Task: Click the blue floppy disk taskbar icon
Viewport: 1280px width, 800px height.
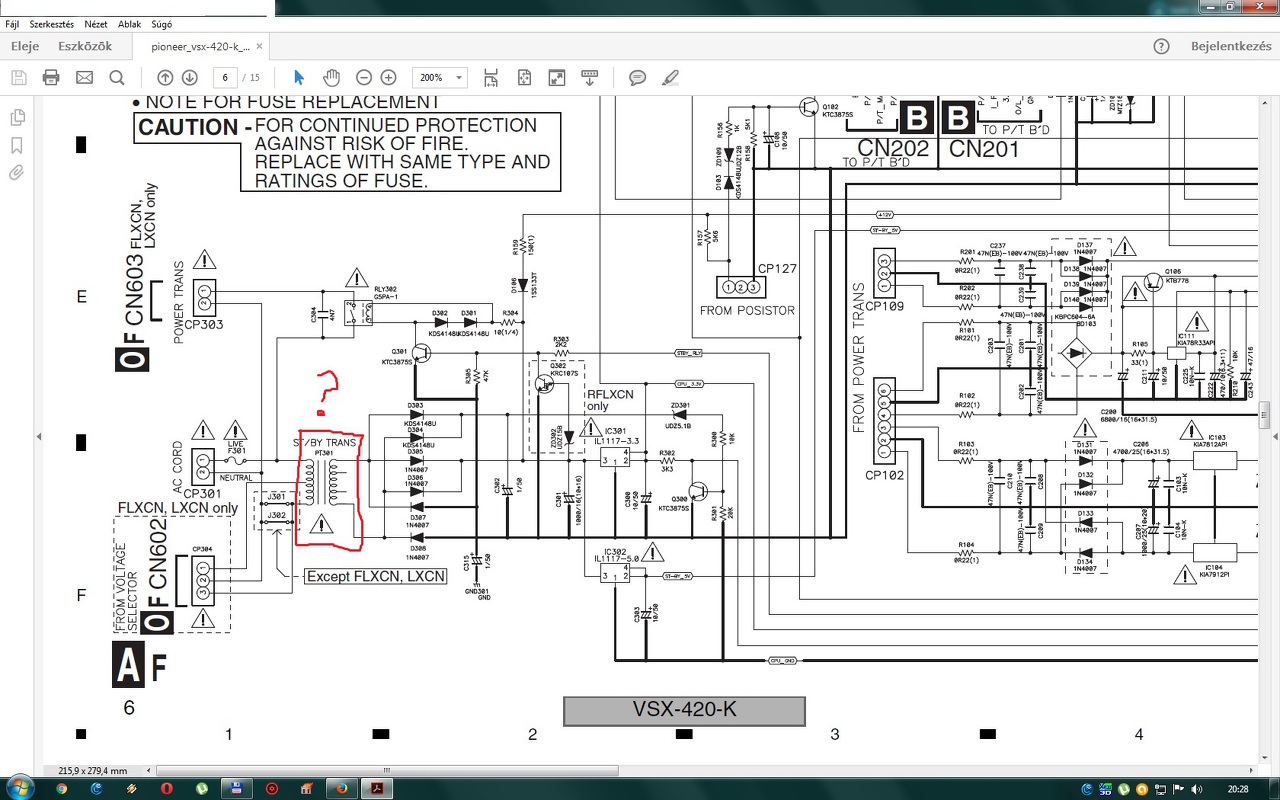Action: [237, 788]
